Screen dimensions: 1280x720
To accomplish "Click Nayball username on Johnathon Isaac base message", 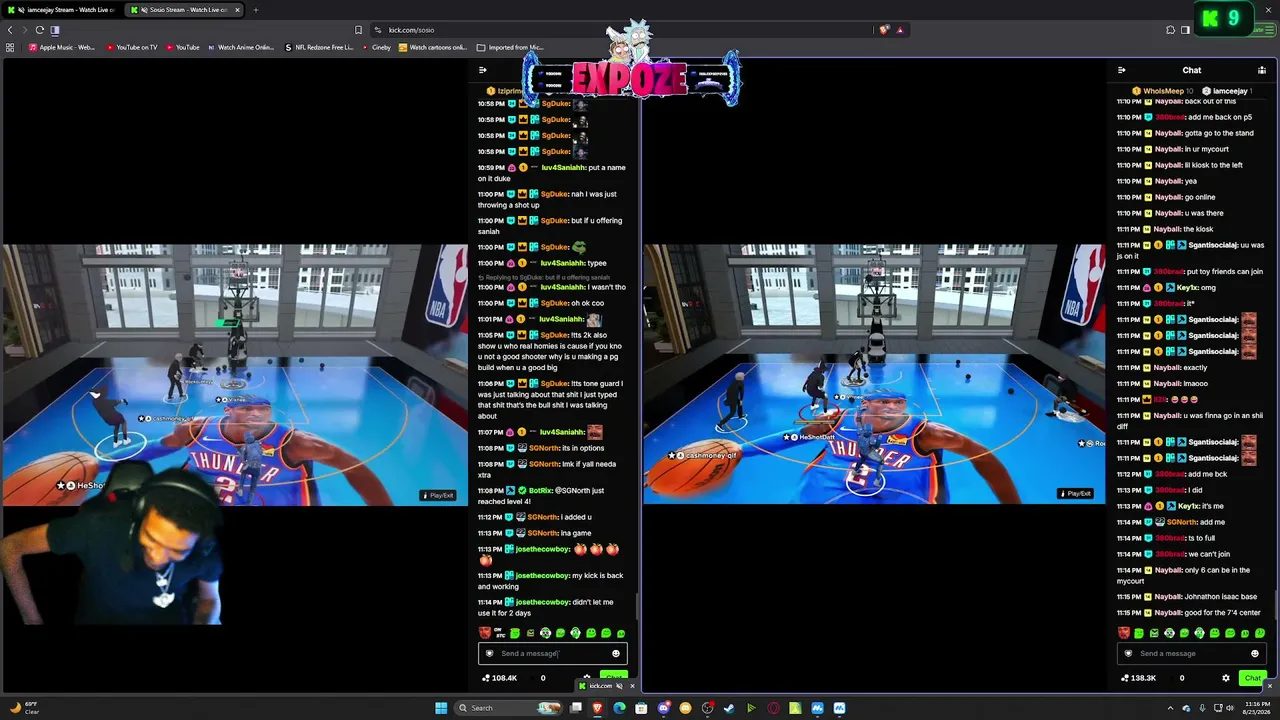I will pyautogui.click(x=1168, y=597).
